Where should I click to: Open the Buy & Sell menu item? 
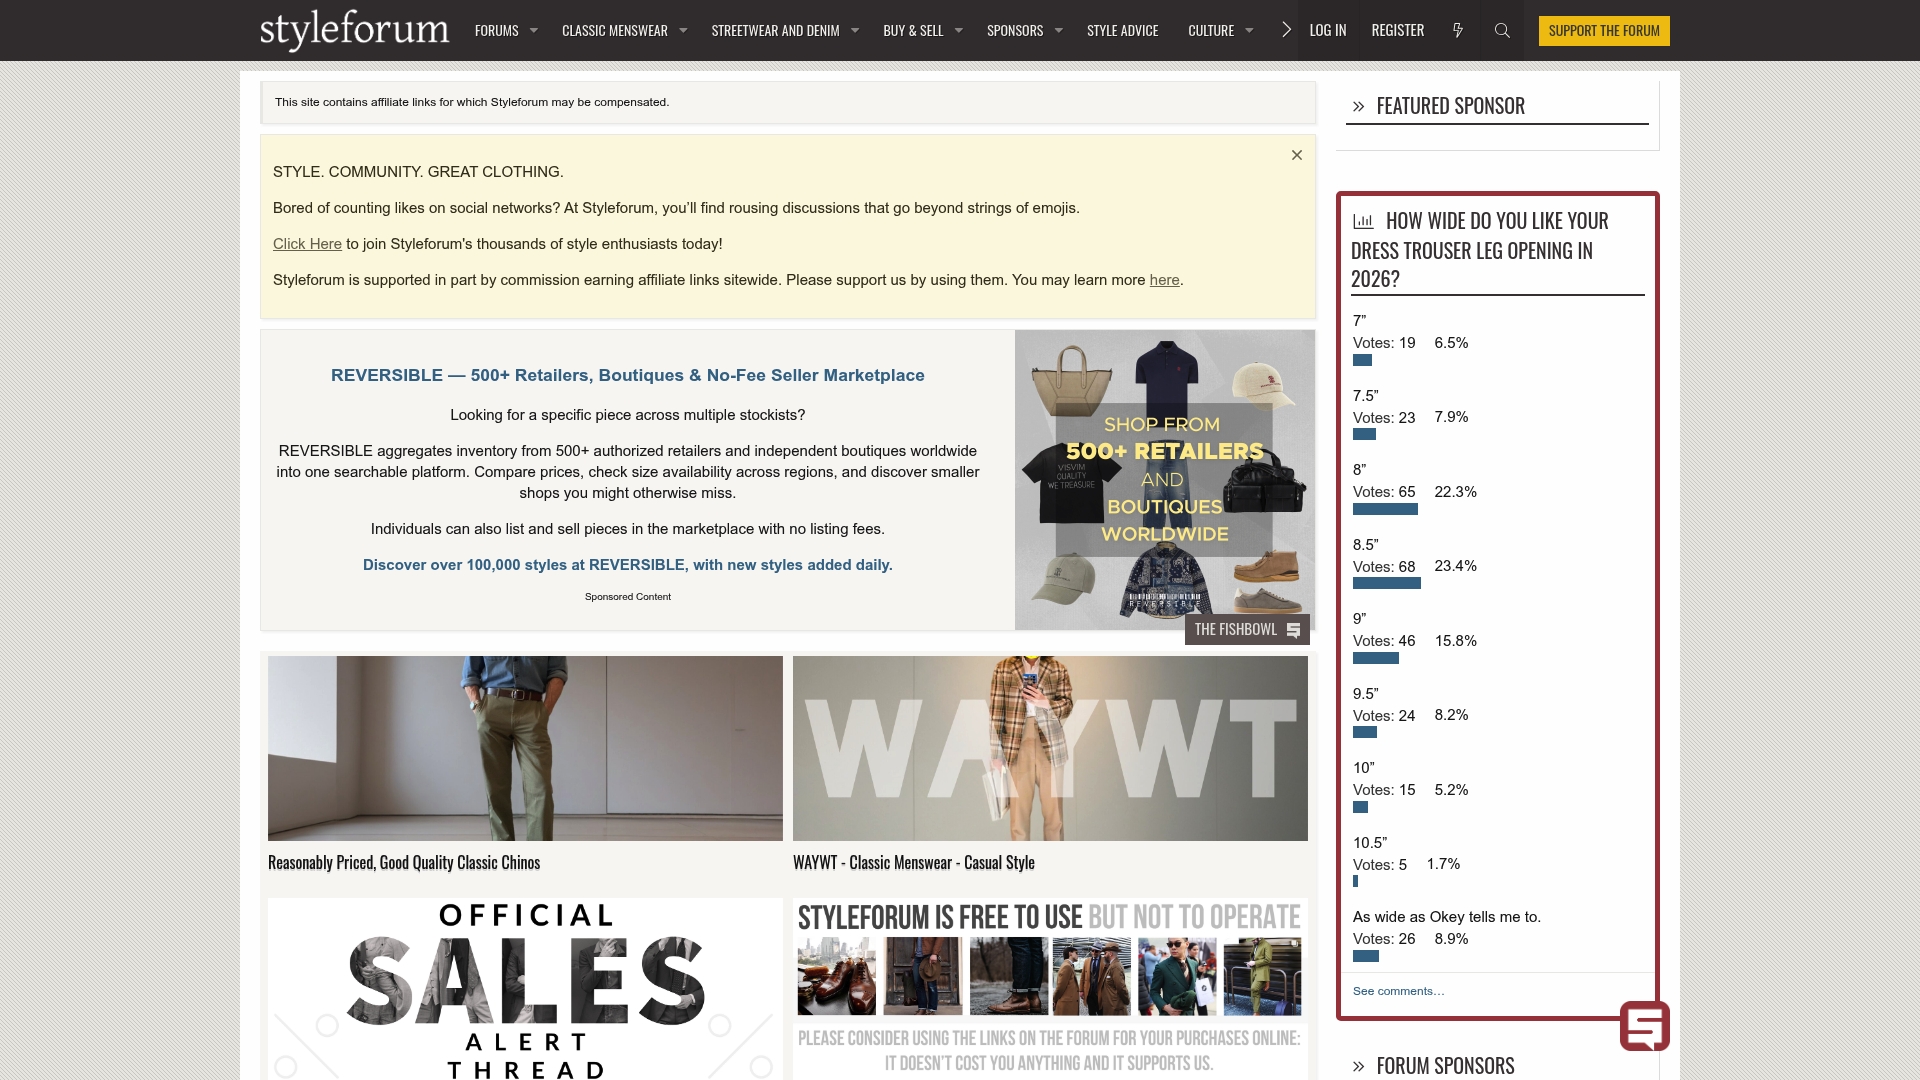pyautogui.click(x=913, y=30)
